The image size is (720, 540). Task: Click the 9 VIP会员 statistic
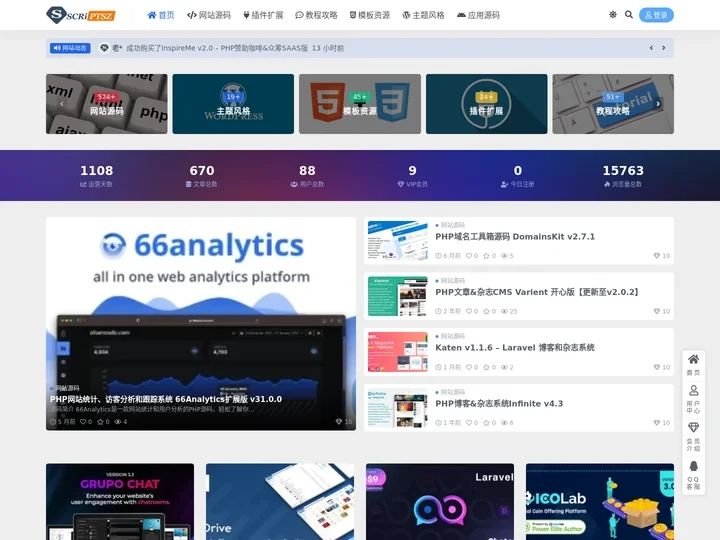click(x=412, y=176)
